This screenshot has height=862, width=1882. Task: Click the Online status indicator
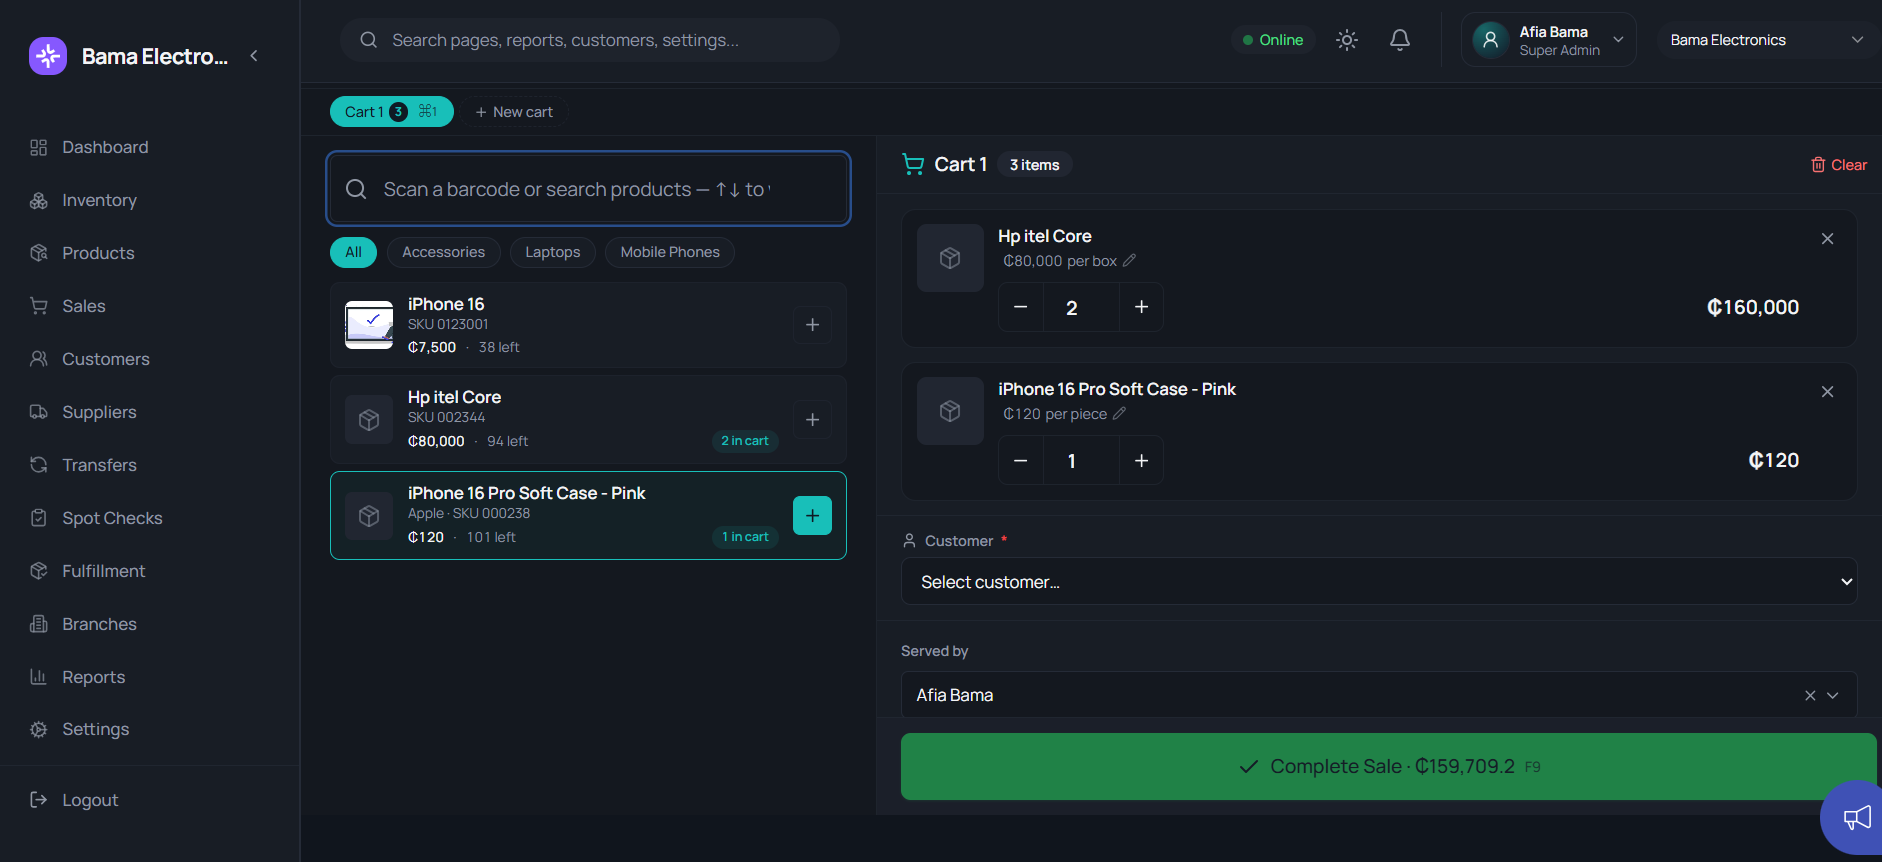tap(1273, 40)
